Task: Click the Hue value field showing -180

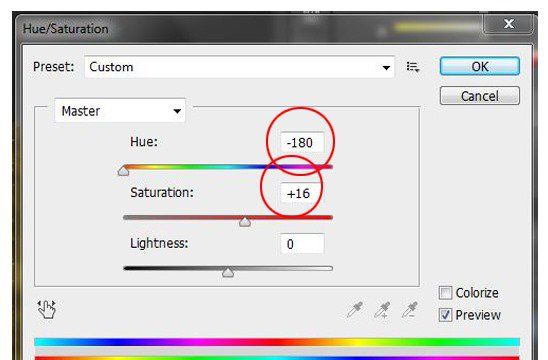Action: click(x=302, y=142)
